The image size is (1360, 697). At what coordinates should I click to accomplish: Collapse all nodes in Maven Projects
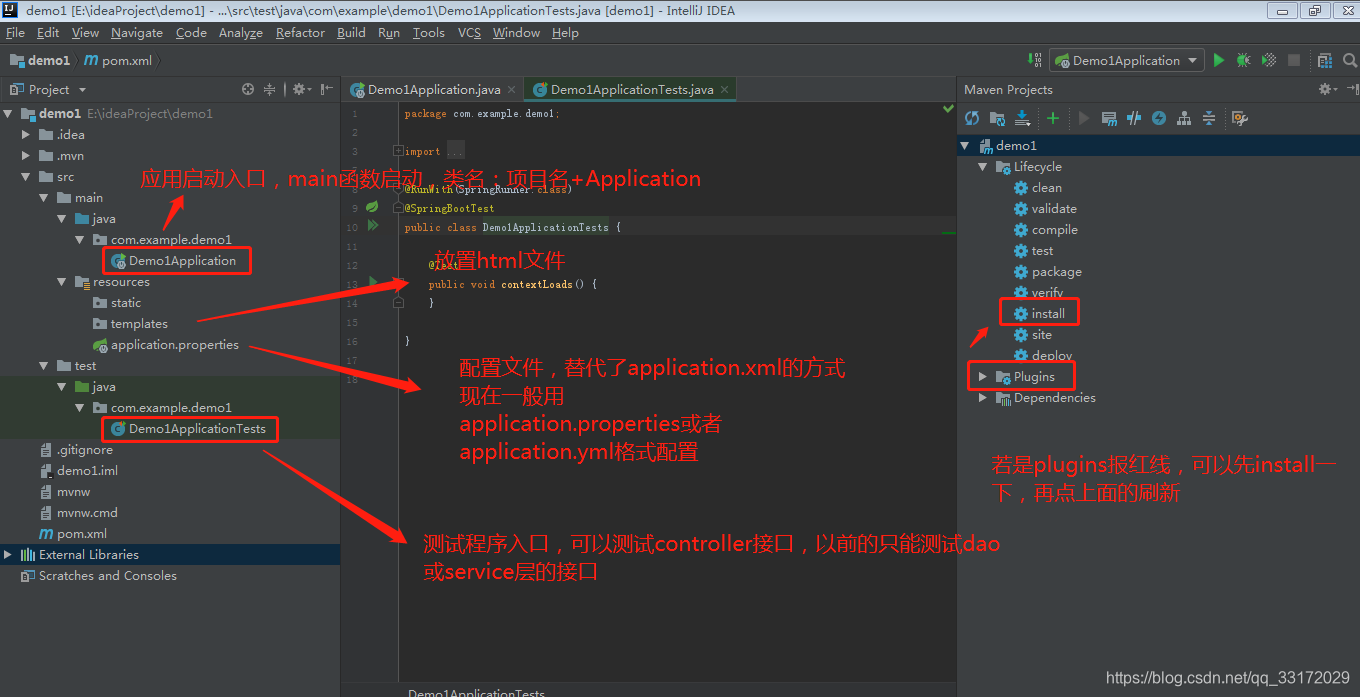1209,118
